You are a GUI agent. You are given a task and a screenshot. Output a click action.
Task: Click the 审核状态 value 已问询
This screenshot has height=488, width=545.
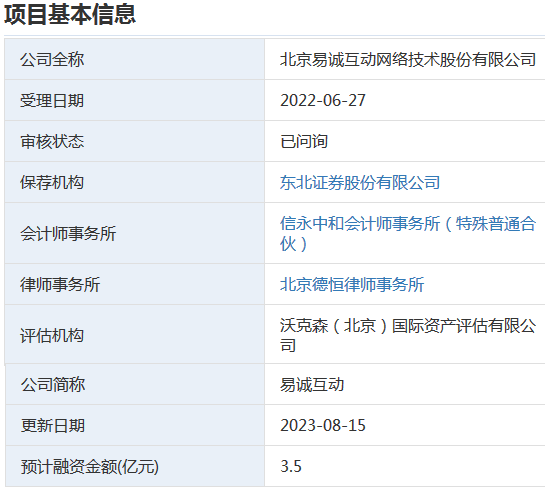[304, 141]
